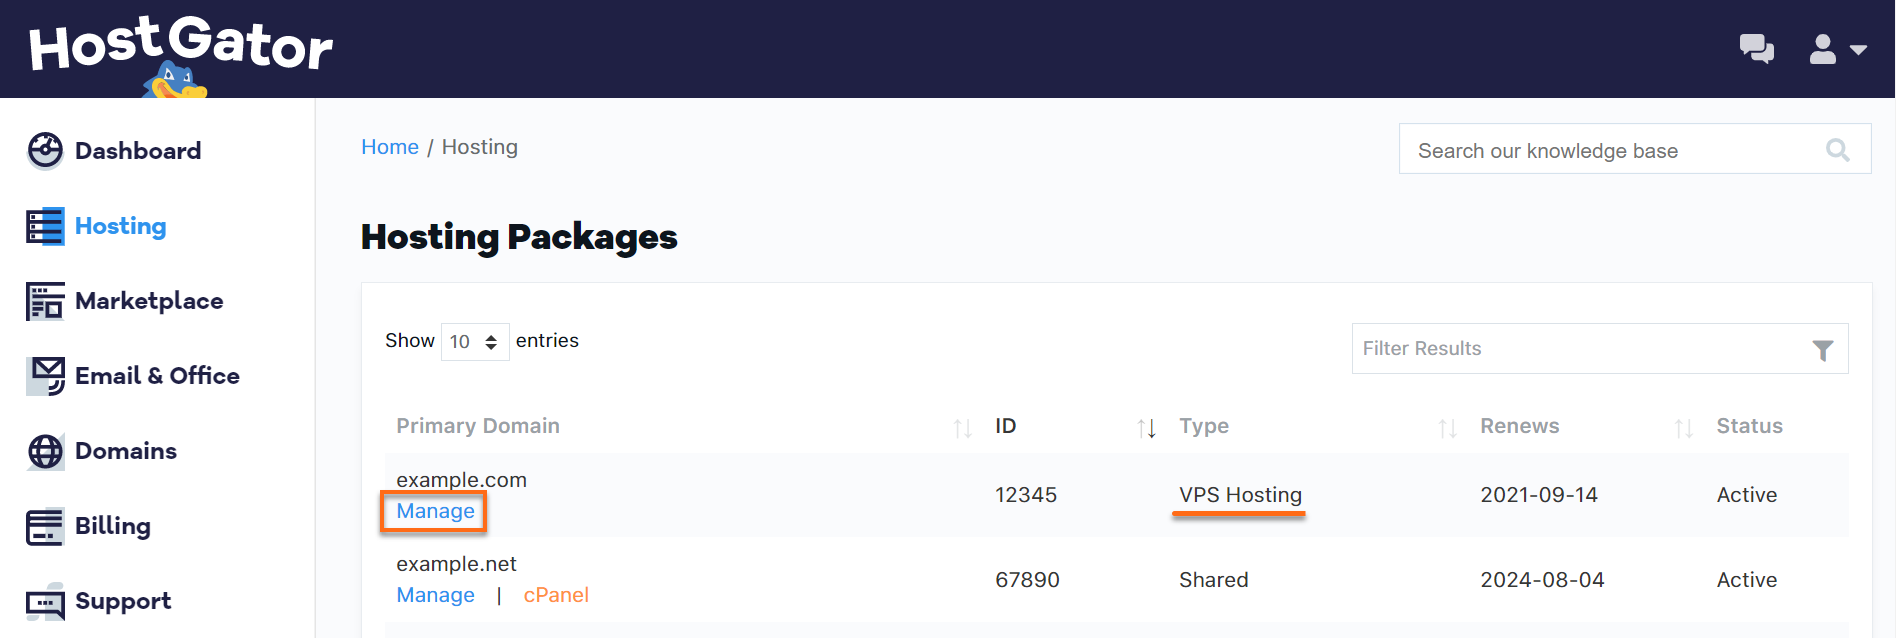This screenshot has width=1896, height=638.
Task: Click the knowledge base search magnifier icon
Action: (x=1838, y=149)
